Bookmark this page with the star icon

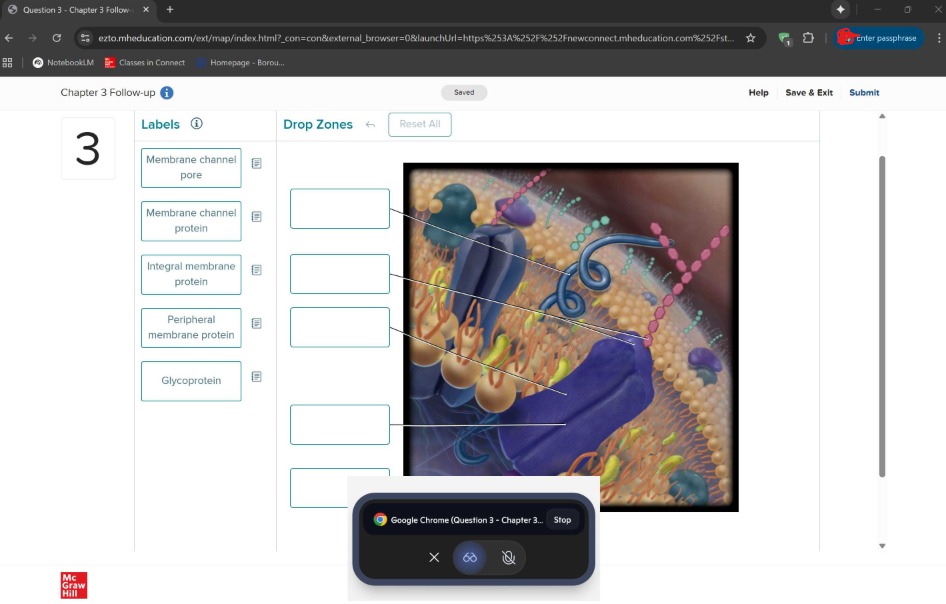751,38
